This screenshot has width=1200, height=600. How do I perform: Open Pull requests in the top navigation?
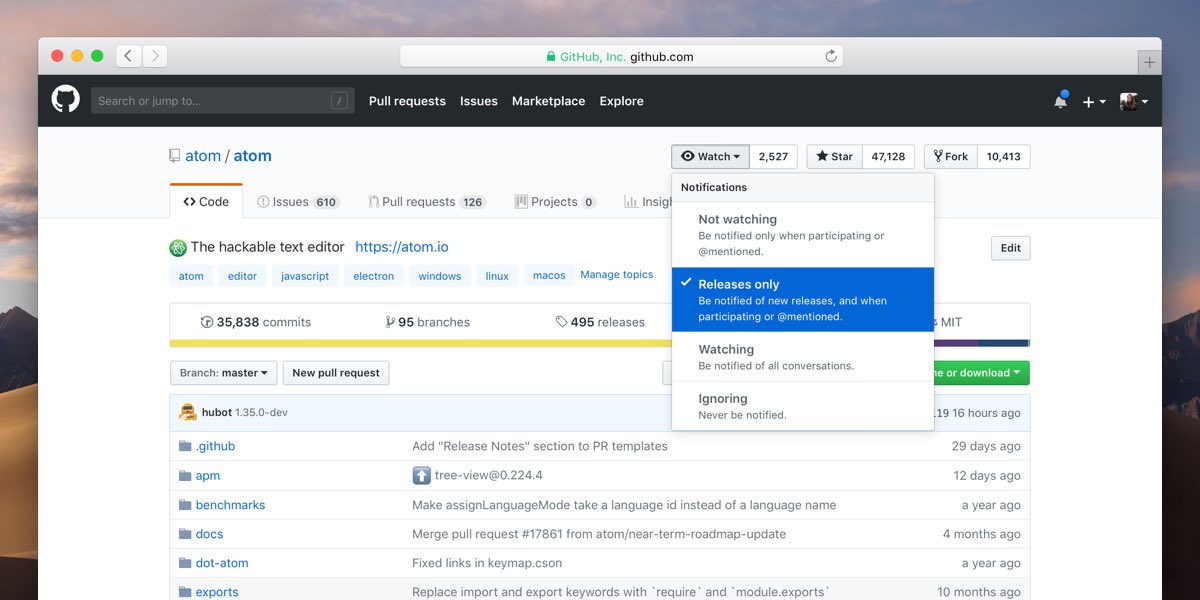tap(407, 101)
